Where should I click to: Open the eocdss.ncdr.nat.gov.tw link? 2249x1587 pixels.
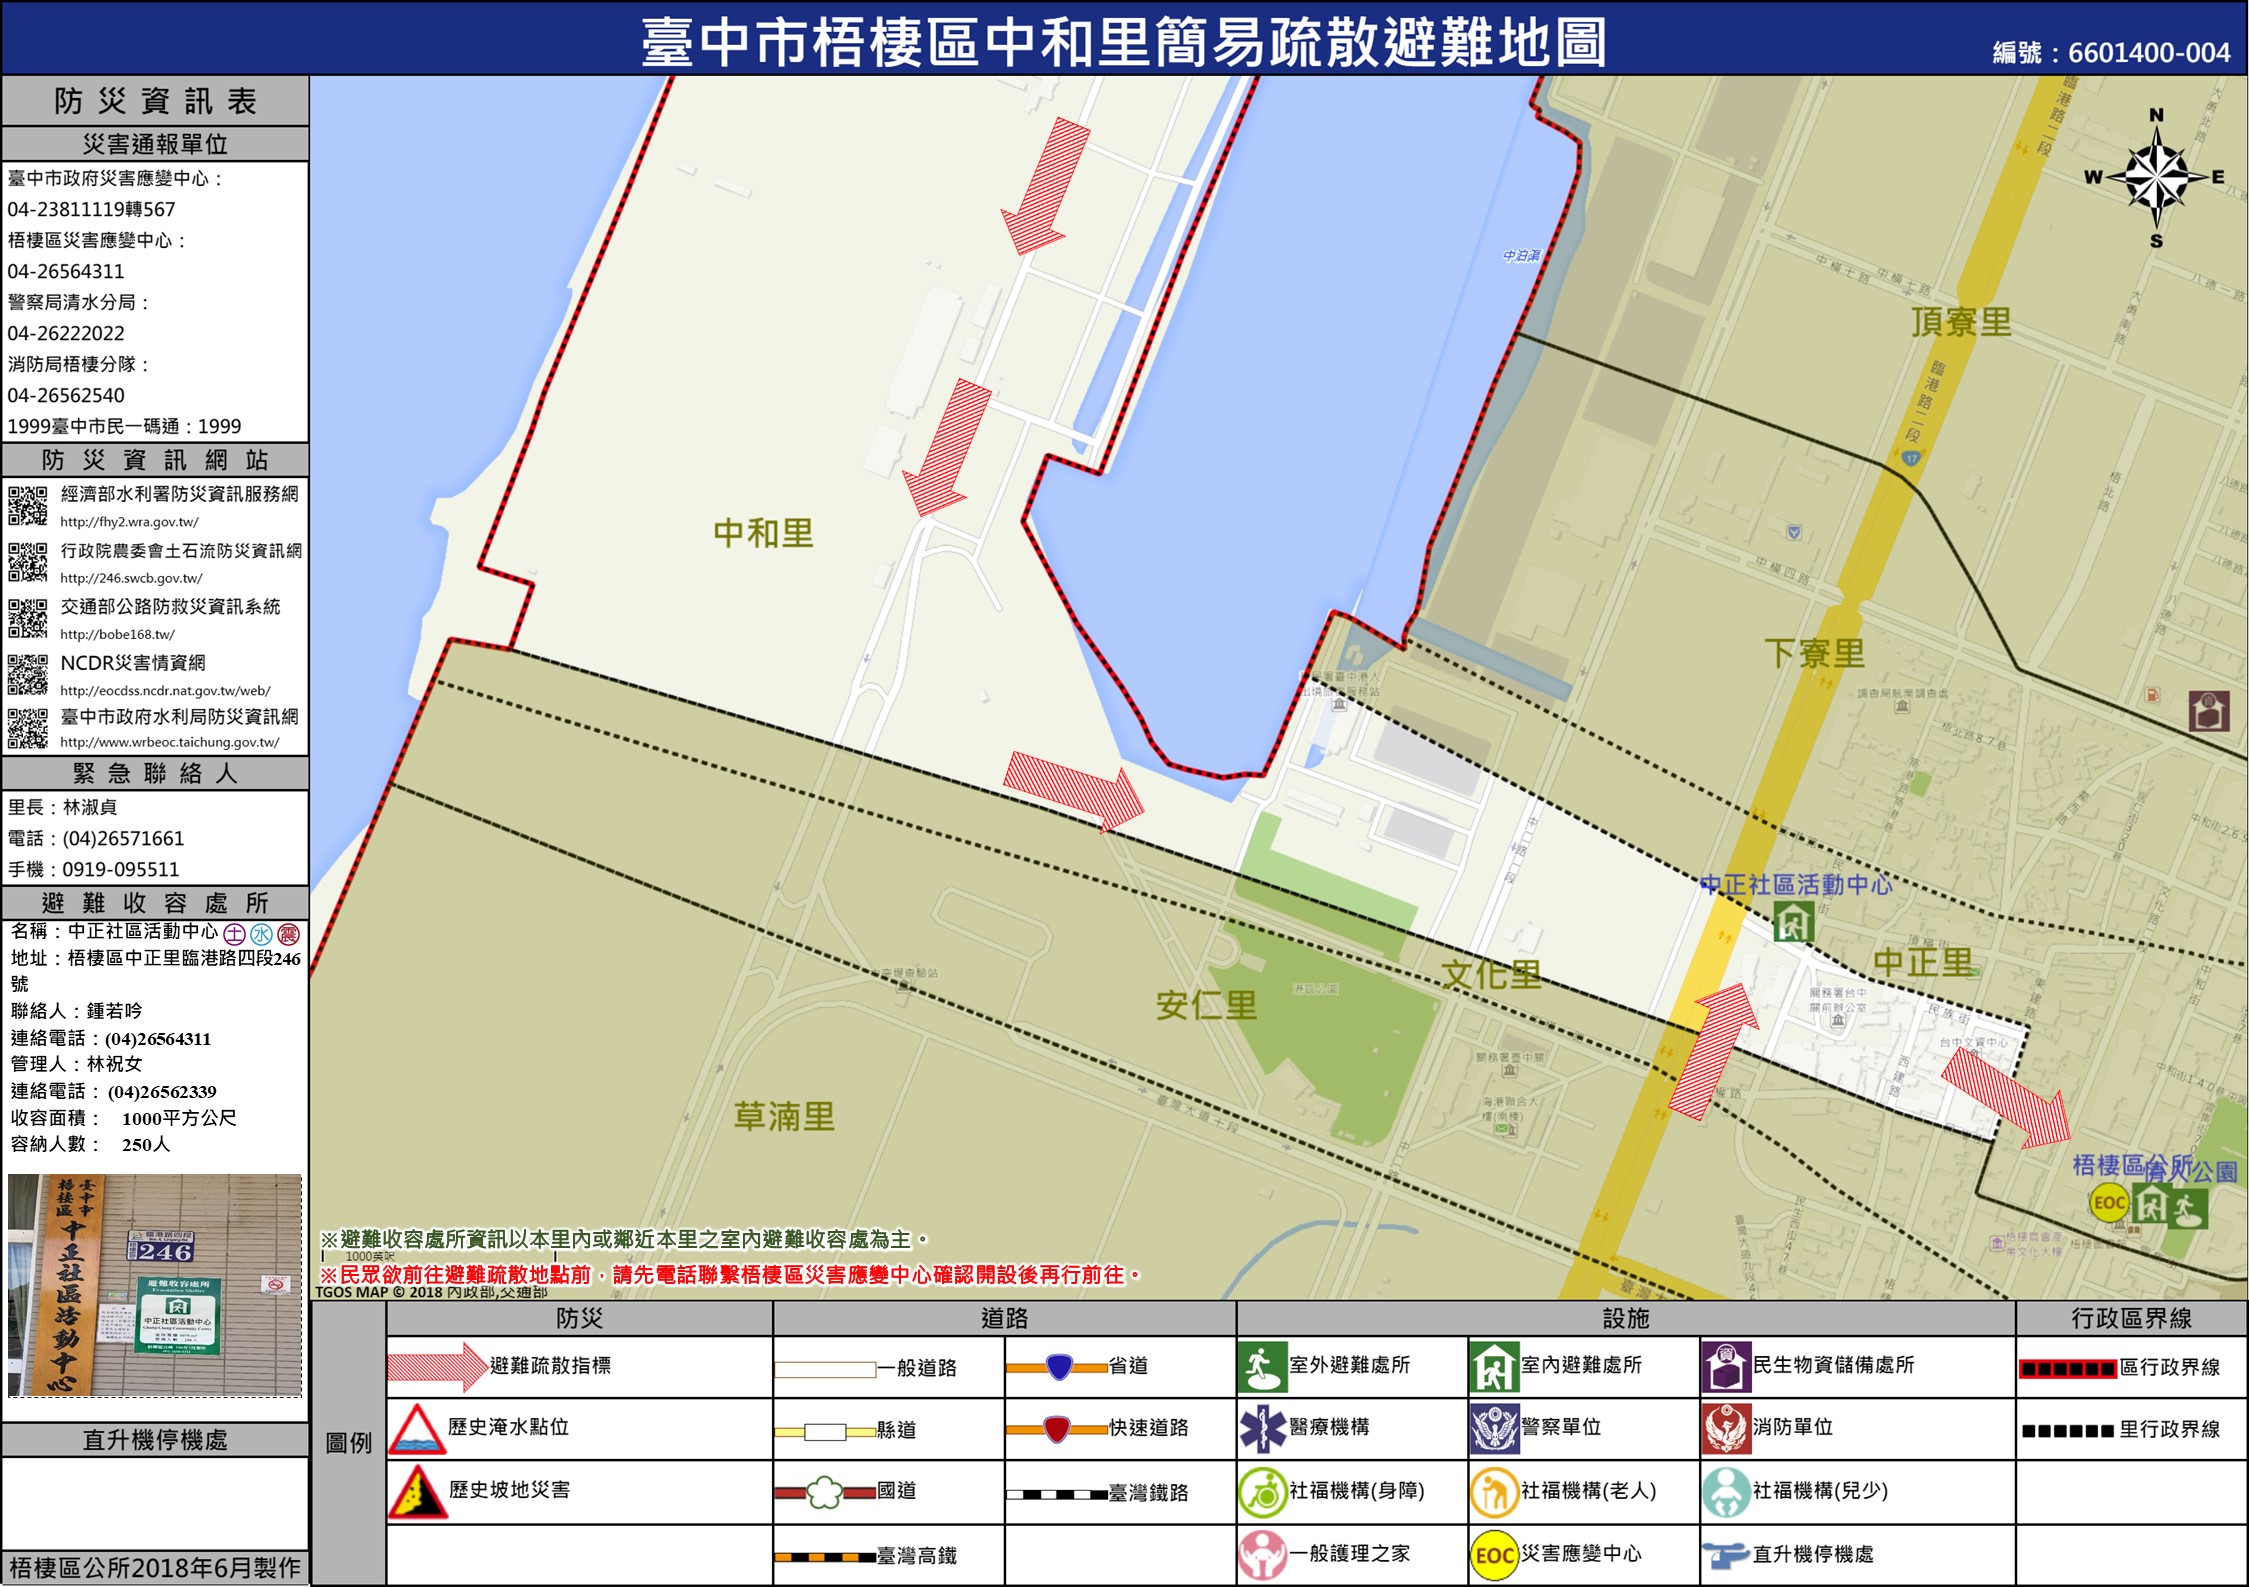tap(165, 690)
